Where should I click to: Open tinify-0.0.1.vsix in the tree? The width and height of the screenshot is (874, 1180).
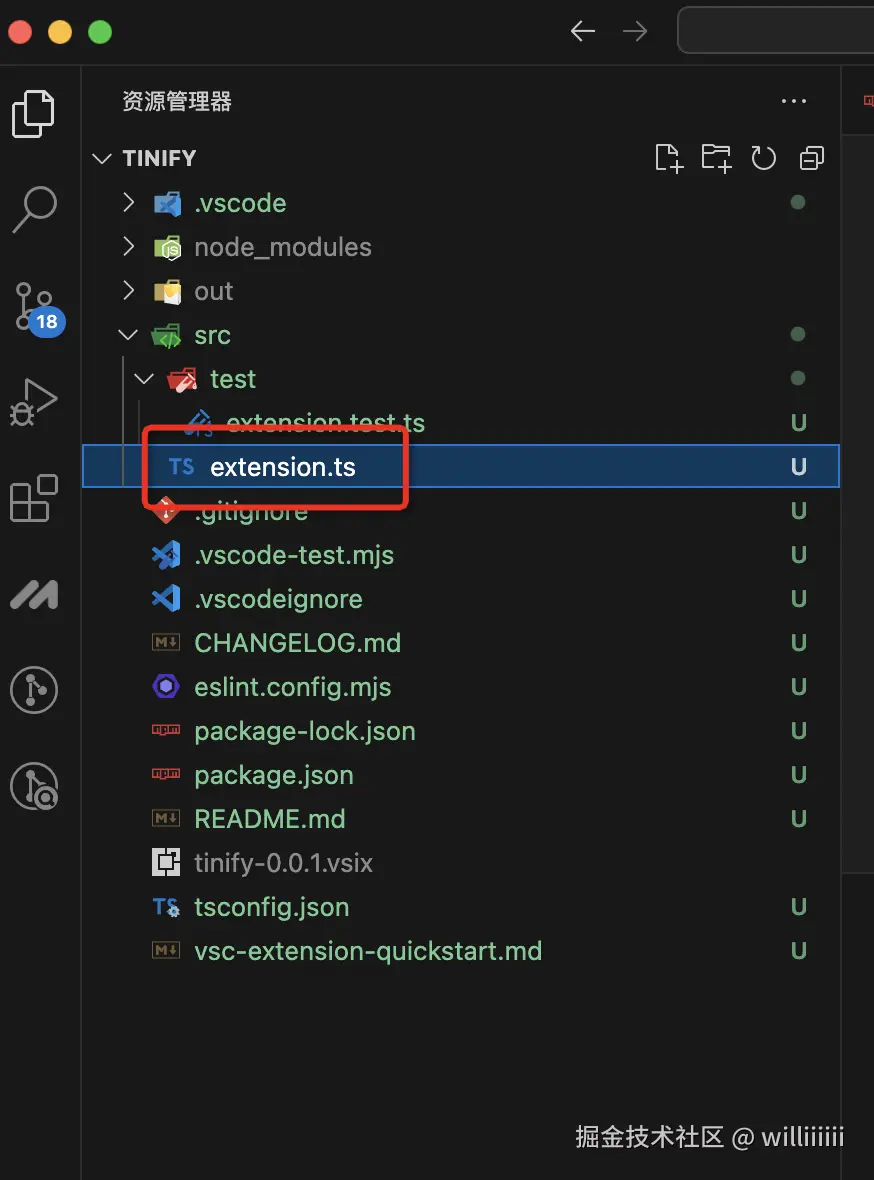283,863
